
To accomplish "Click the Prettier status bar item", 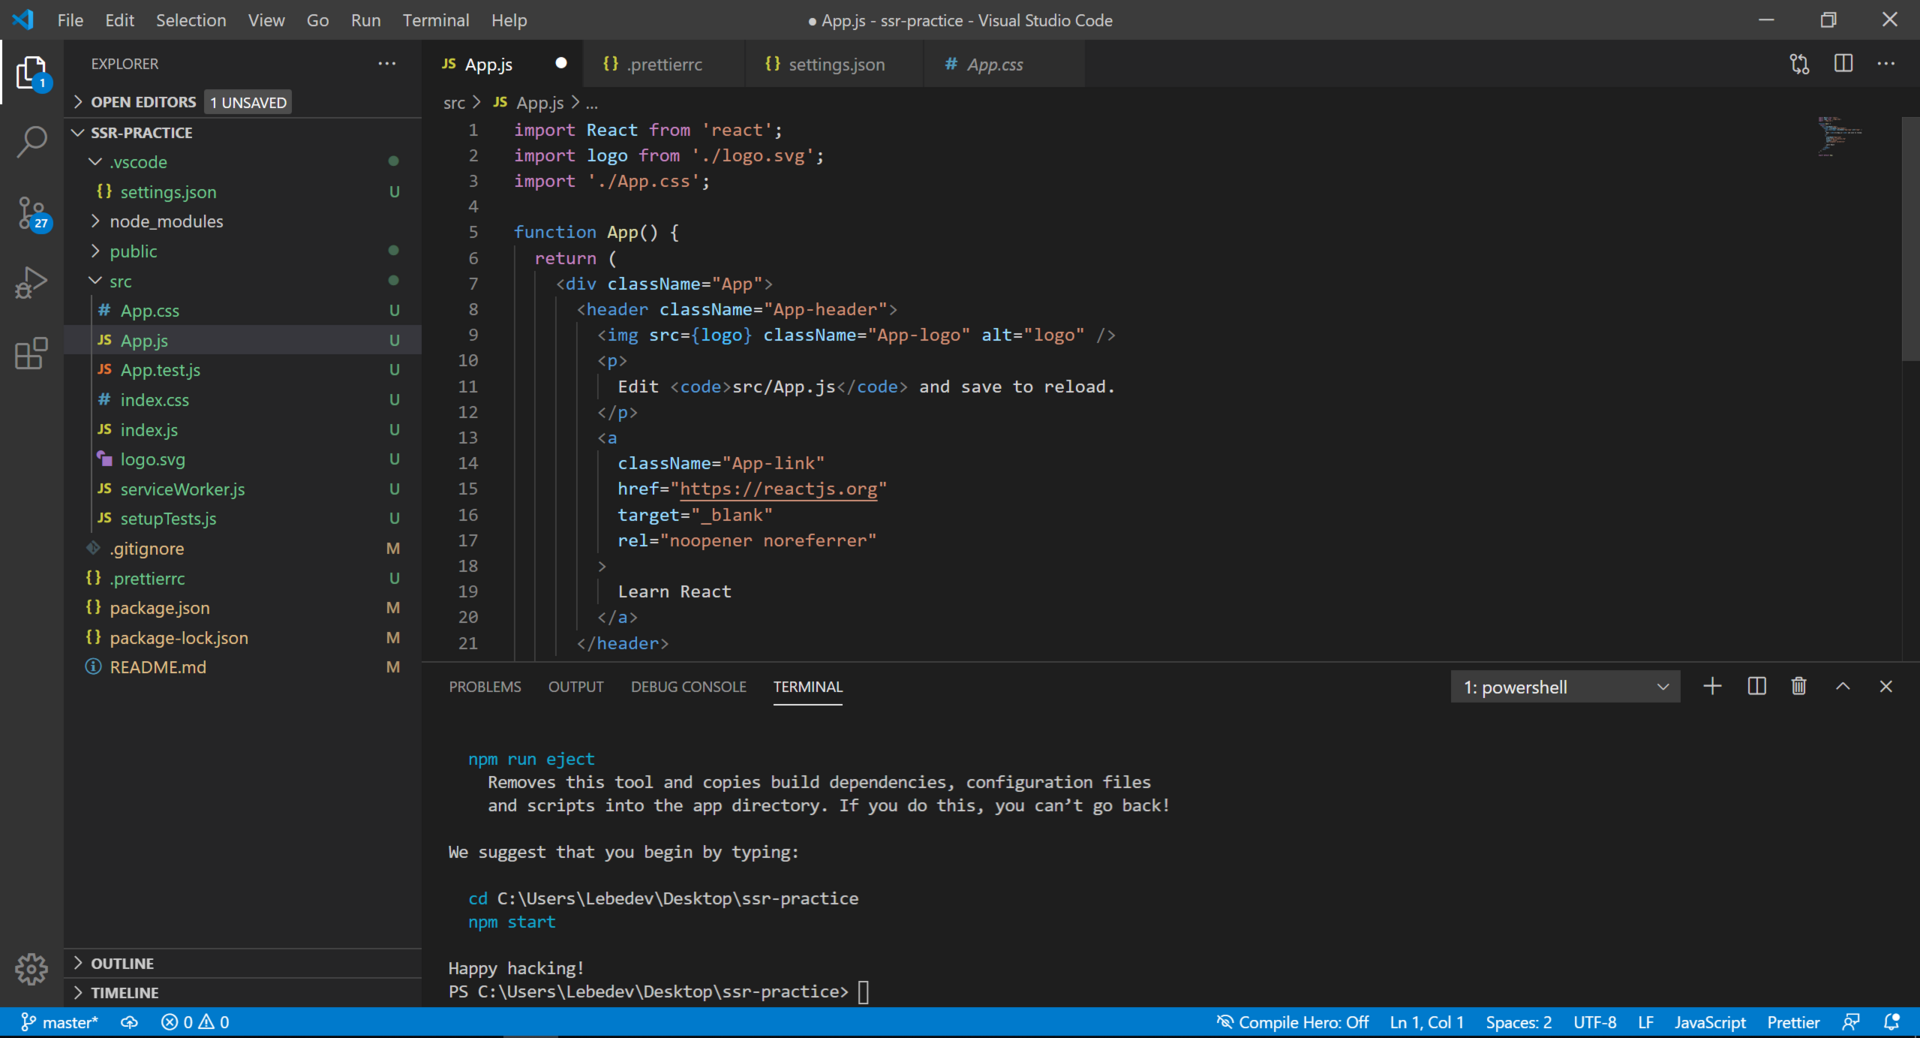I will [1793, 1022].
